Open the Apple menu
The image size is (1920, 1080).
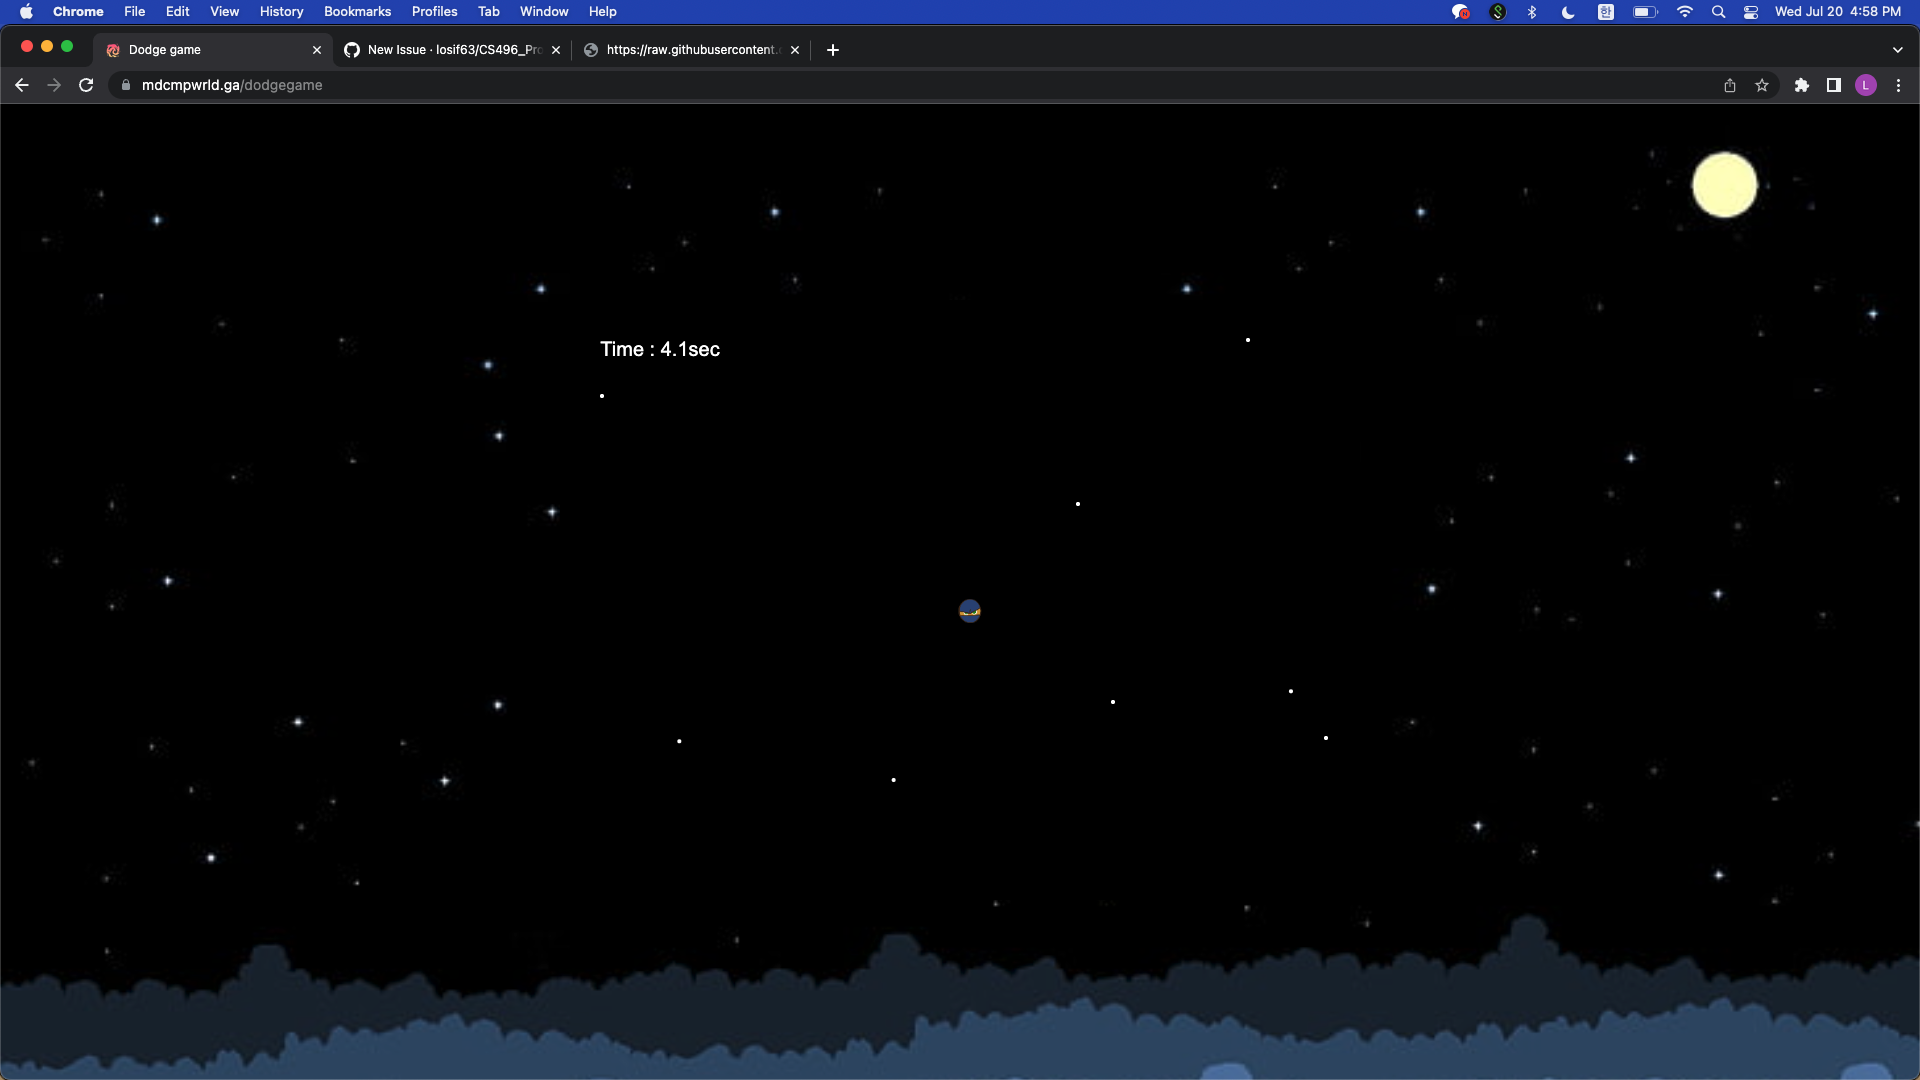pos(26,12)
